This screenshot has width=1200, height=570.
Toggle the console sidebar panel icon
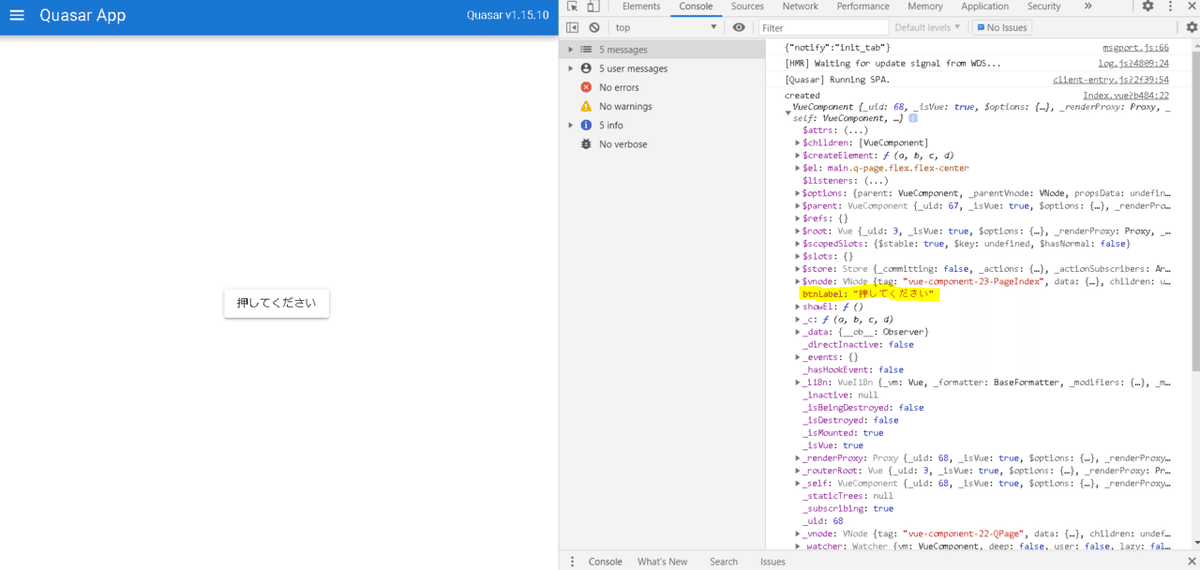coord(573,28)
